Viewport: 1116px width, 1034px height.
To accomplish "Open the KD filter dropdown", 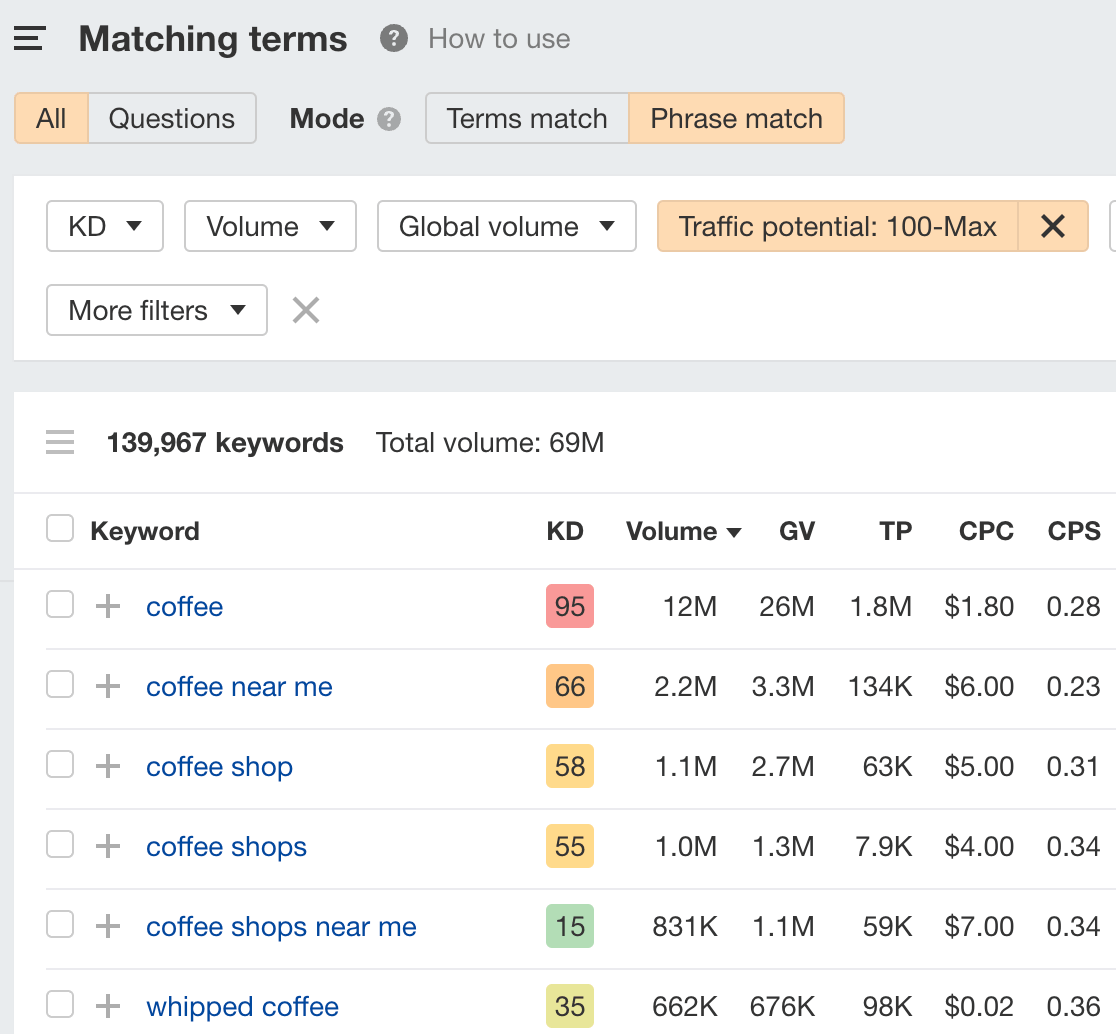I will [104, 226].
